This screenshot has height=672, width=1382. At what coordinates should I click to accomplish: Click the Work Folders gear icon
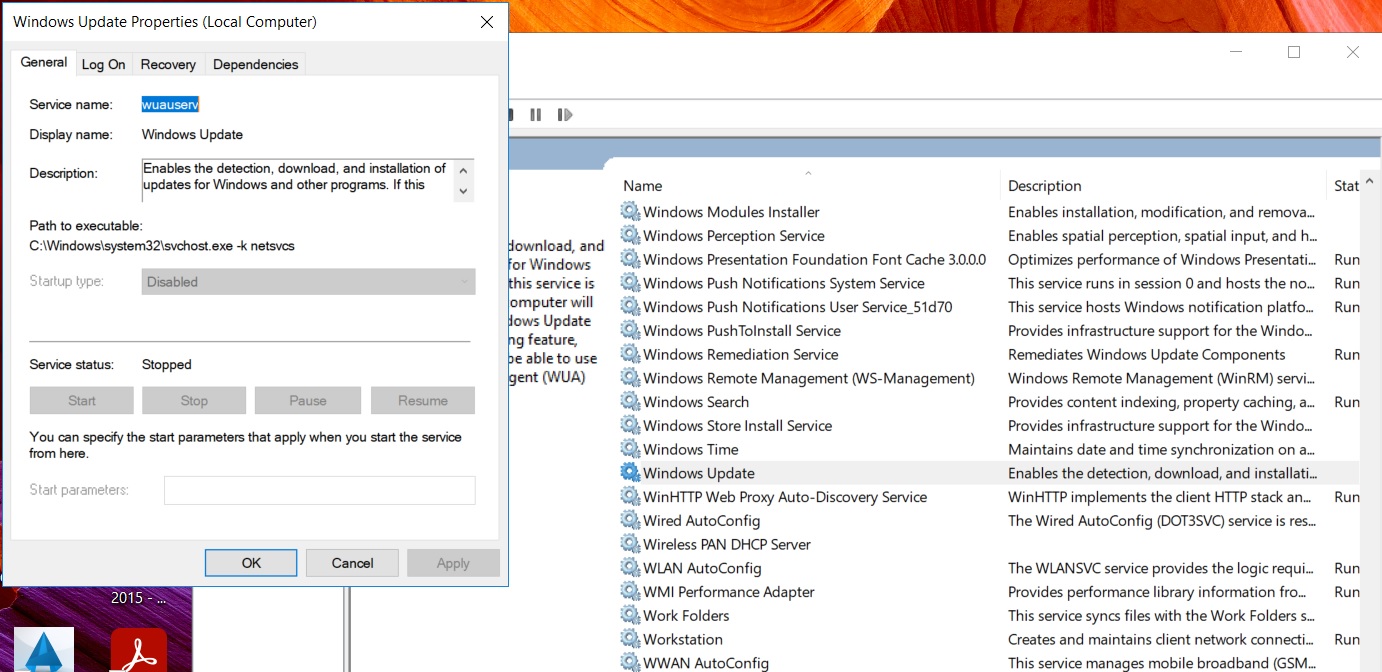click(630, 615)
